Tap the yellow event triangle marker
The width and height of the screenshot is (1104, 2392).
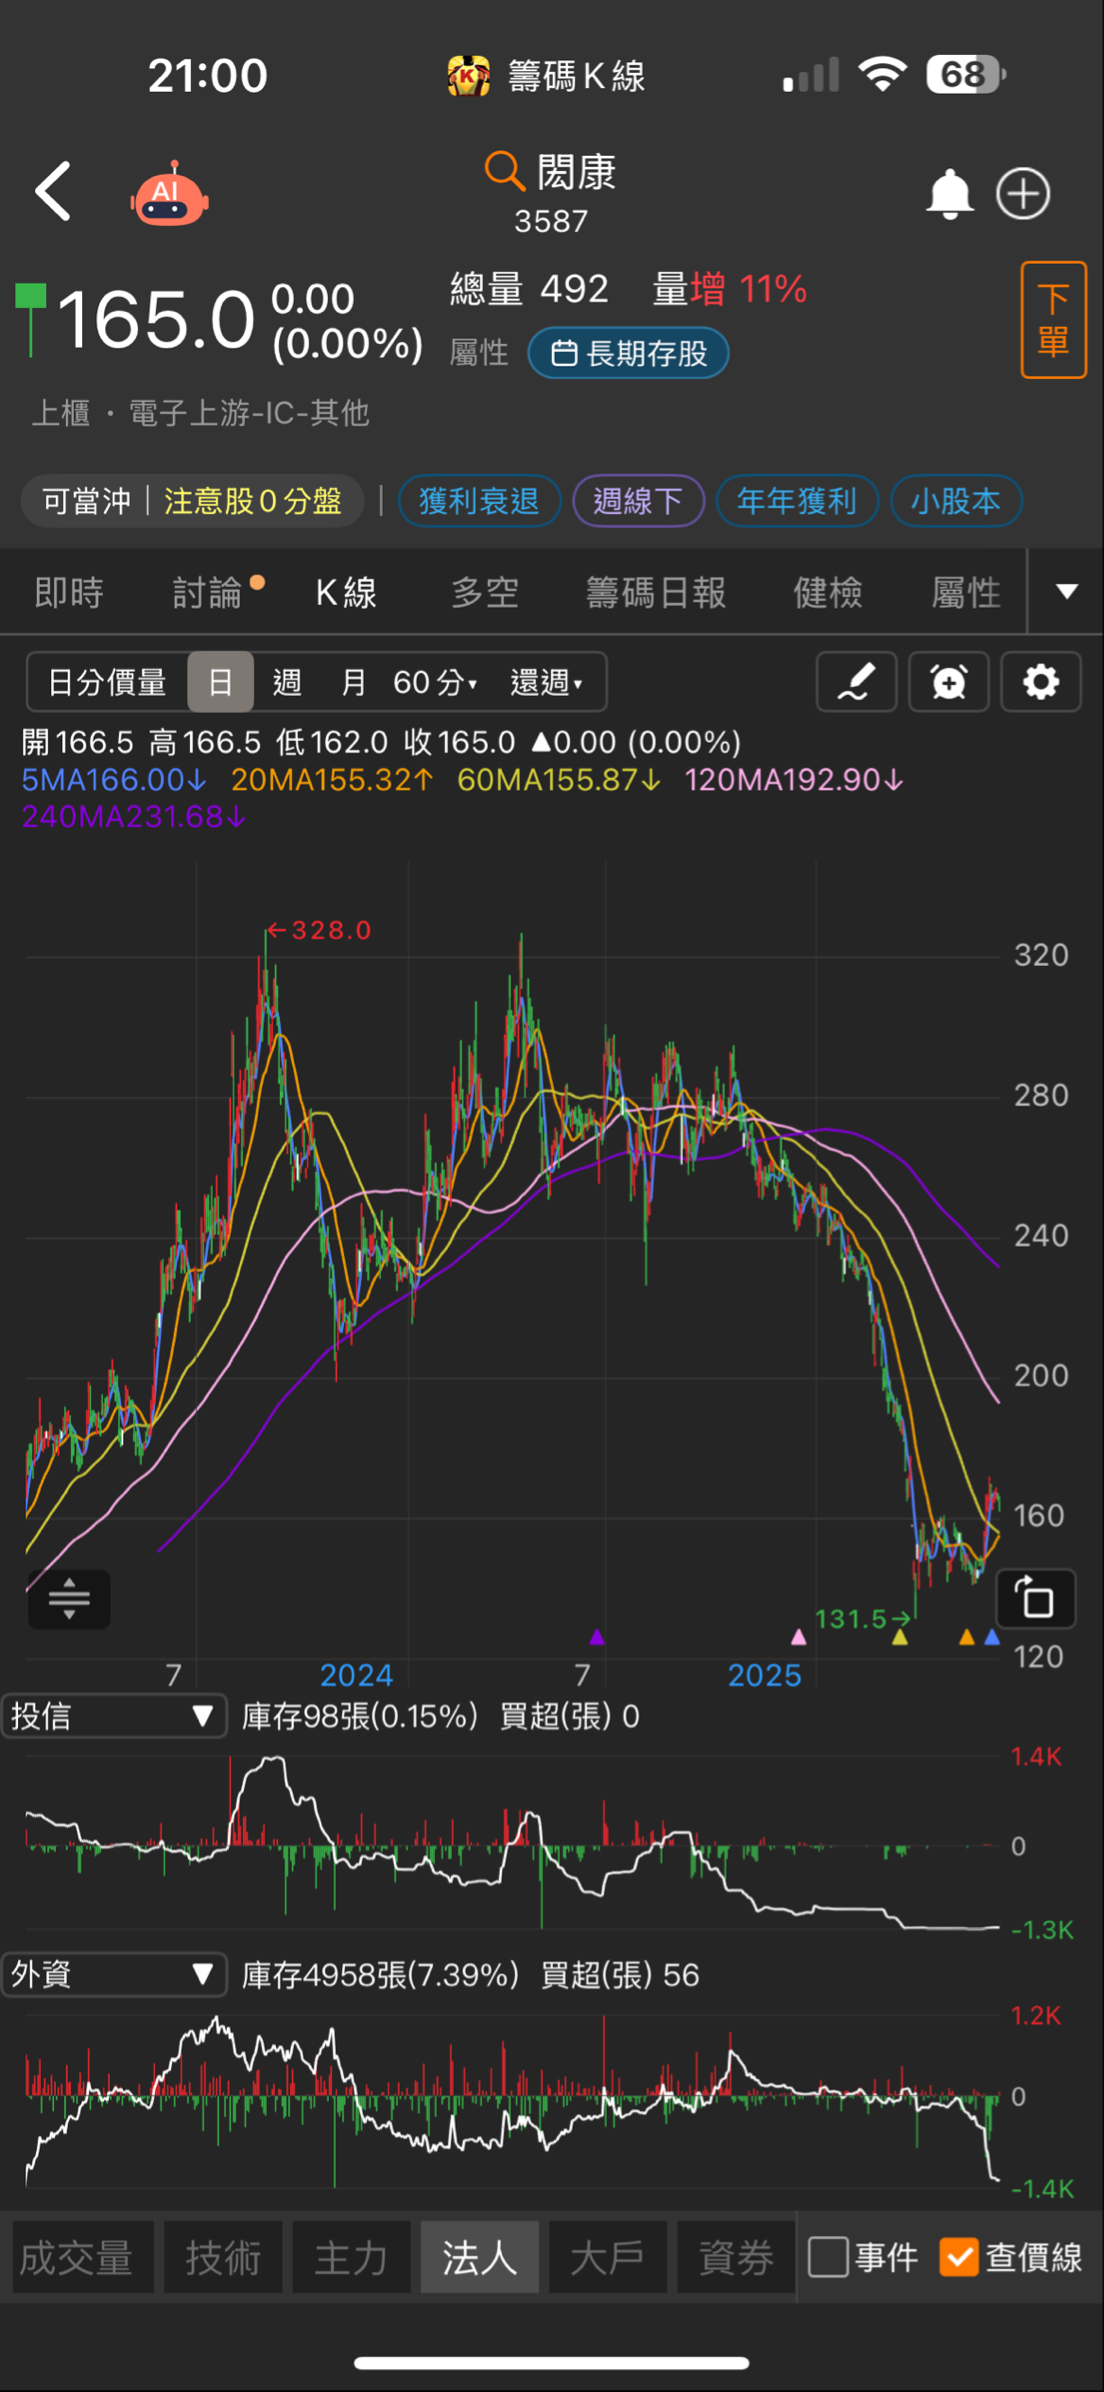900,1636
